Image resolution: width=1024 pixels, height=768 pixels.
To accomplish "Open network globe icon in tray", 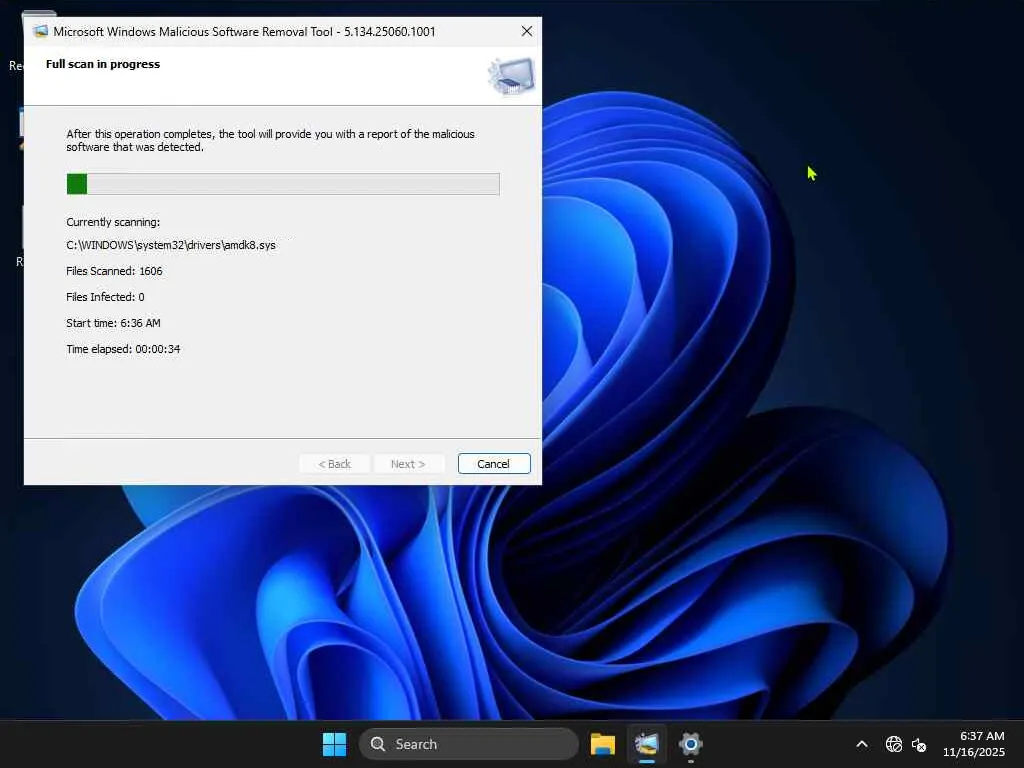I will [893, 744].
